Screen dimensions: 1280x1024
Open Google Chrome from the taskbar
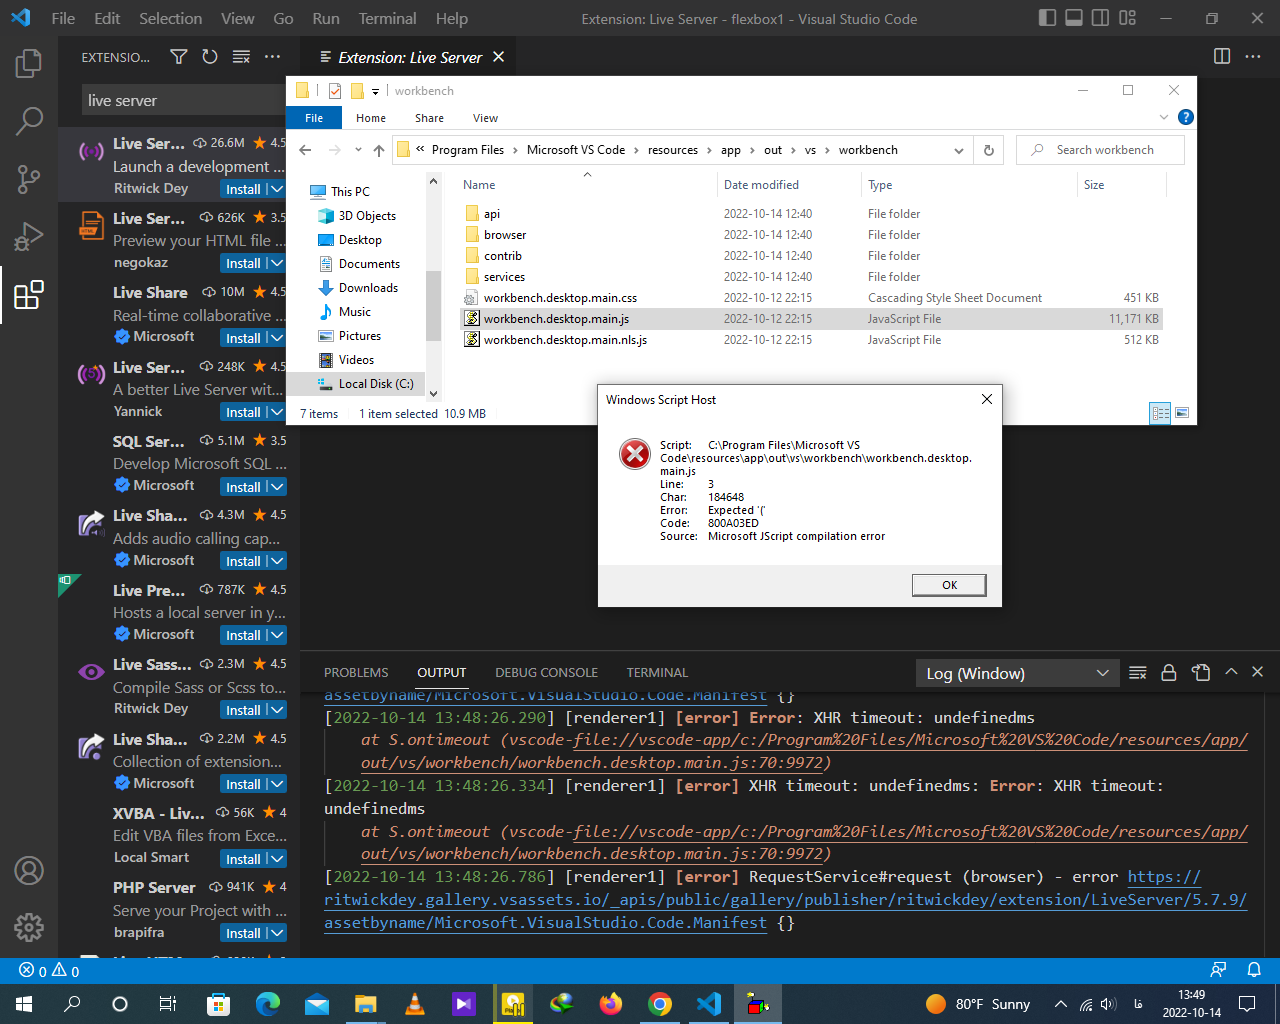click(x=659, y=1003)
